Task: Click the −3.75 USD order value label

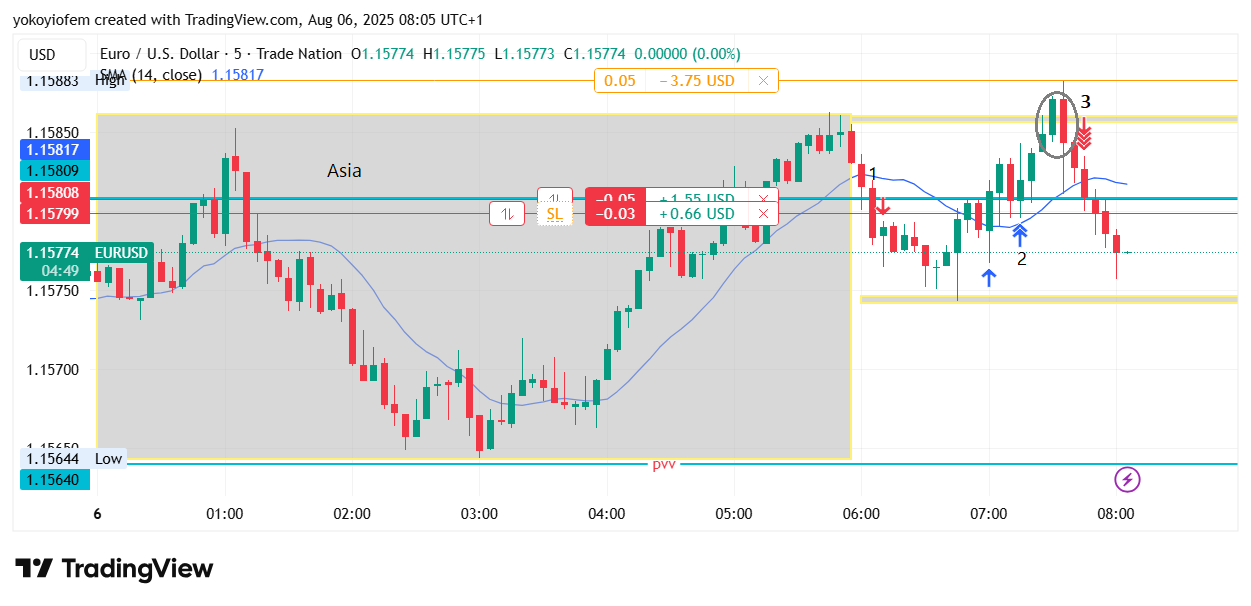Action: (x=697, y=81)
